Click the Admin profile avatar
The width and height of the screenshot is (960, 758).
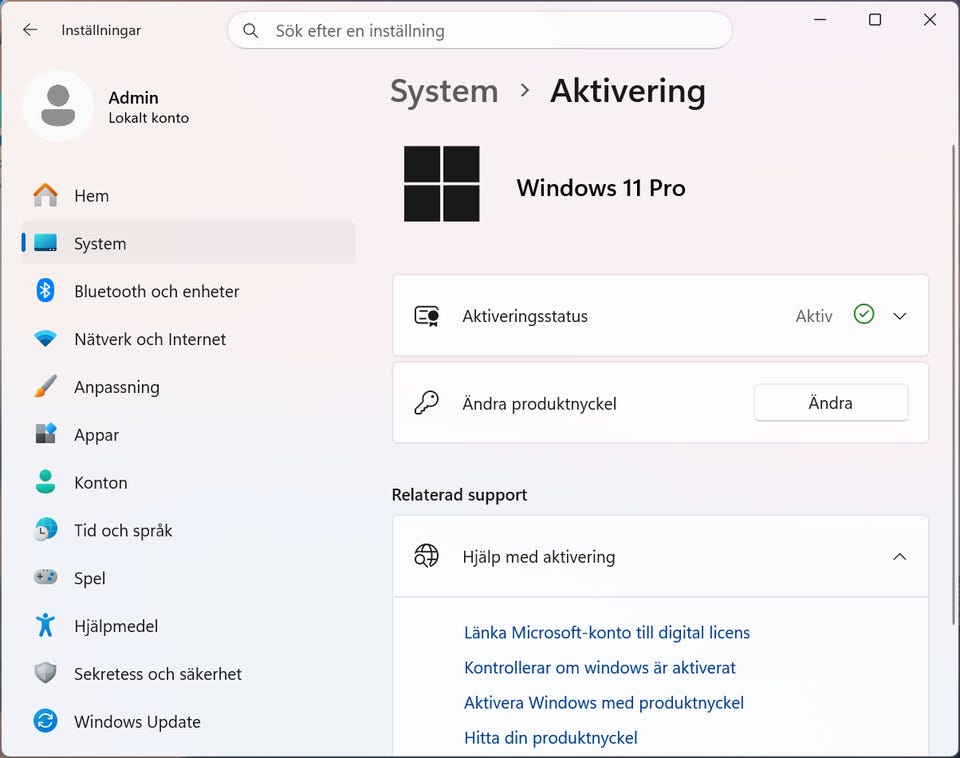click(58, 106)
